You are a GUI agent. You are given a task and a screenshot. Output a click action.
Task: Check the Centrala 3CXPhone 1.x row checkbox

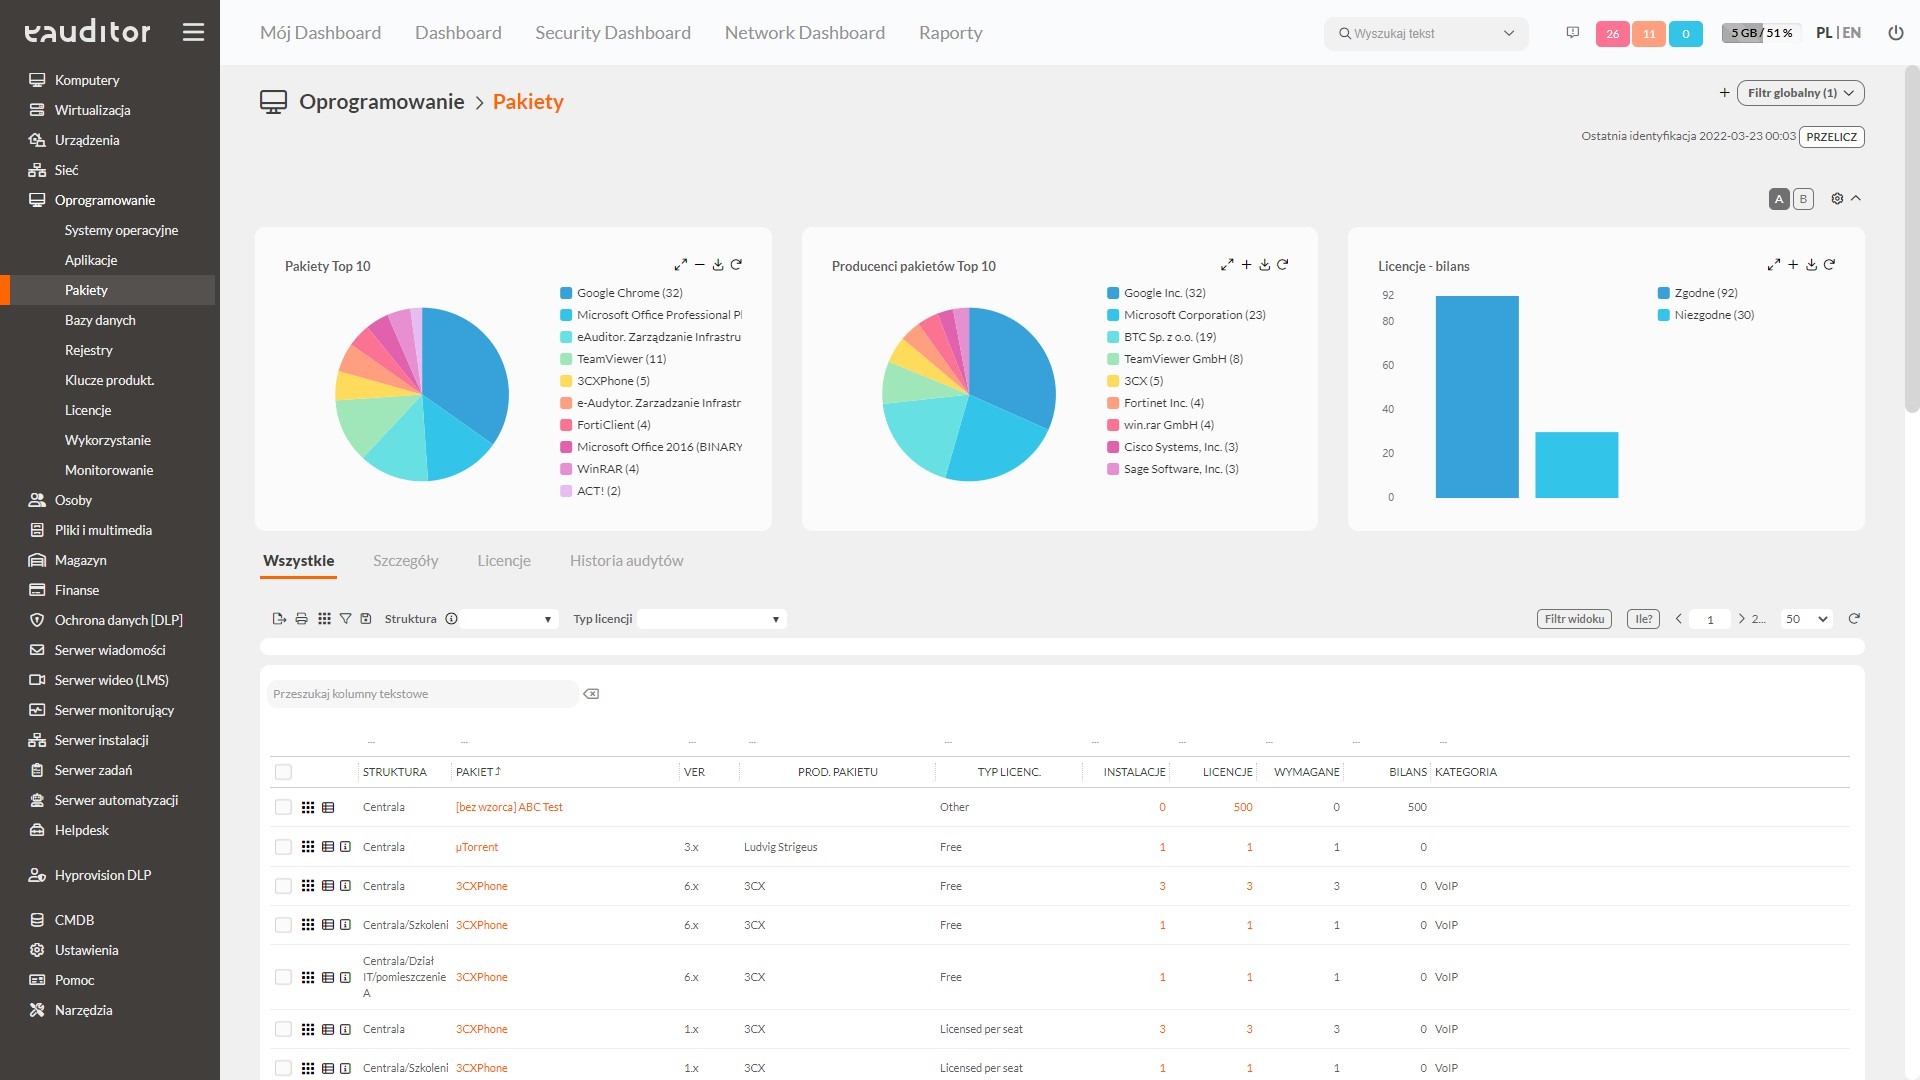(283, 1029)
